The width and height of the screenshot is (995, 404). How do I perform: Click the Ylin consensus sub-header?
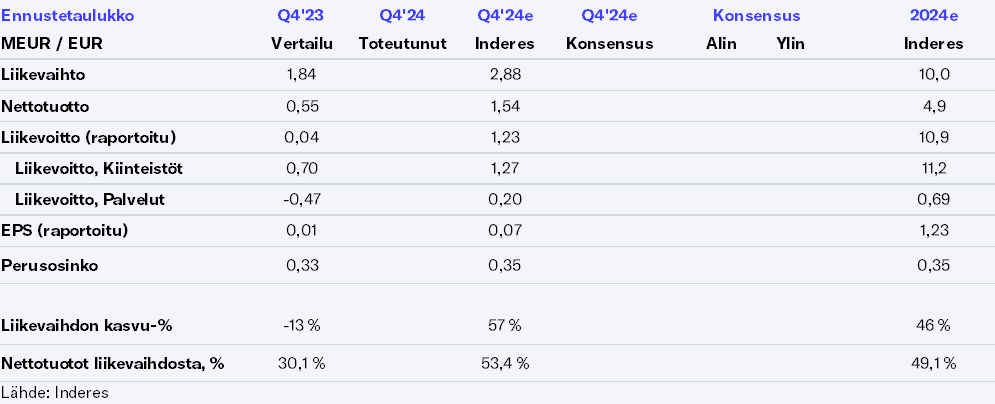tap(790, 43)
